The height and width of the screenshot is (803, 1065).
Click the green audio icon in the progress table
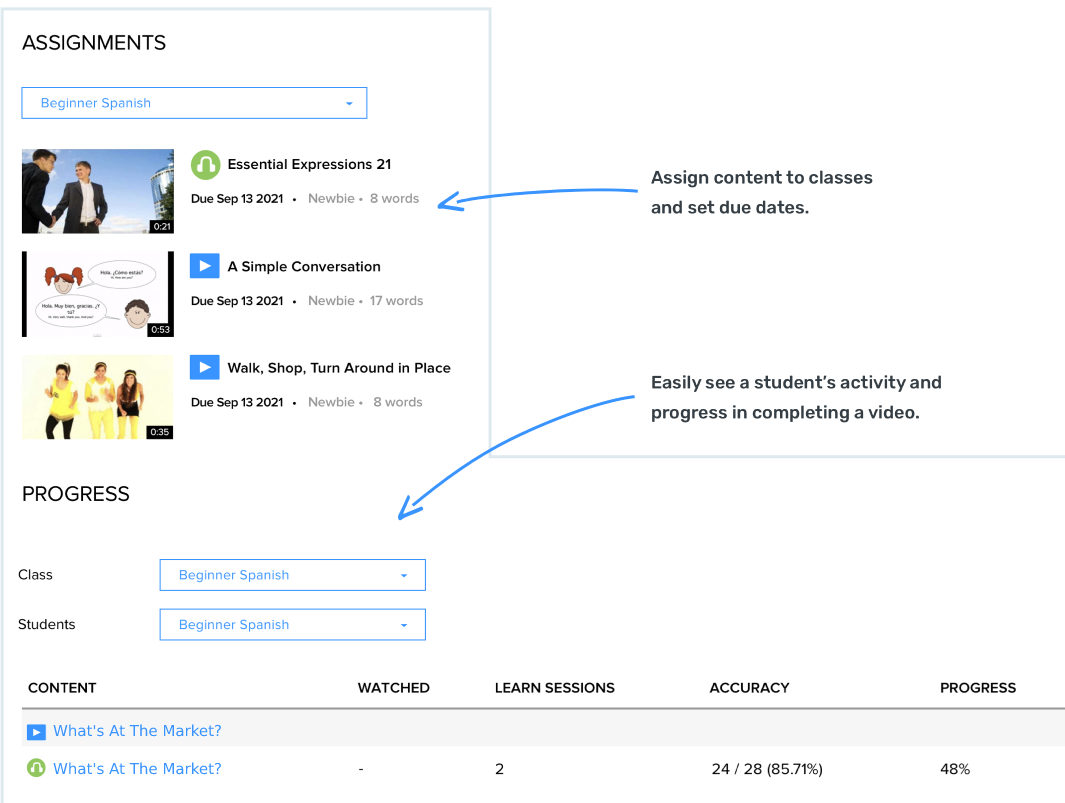click(x=36, y=768)
